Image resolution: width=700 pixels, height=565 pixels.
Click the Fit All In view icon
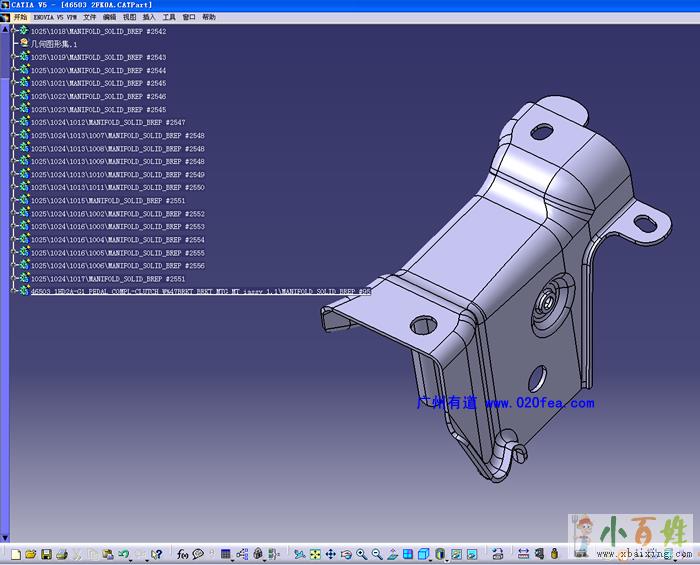[x=315, y=554]
